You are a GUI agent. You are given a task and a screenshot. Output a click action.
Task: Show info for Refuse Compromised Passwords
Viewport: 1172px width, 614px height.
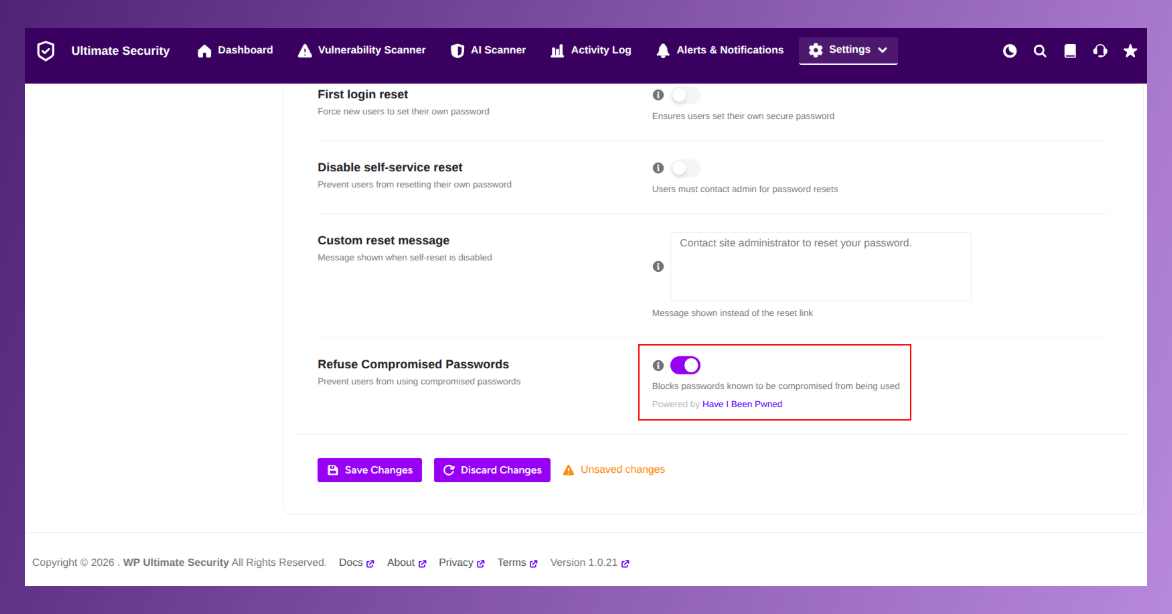coord(658,366)
